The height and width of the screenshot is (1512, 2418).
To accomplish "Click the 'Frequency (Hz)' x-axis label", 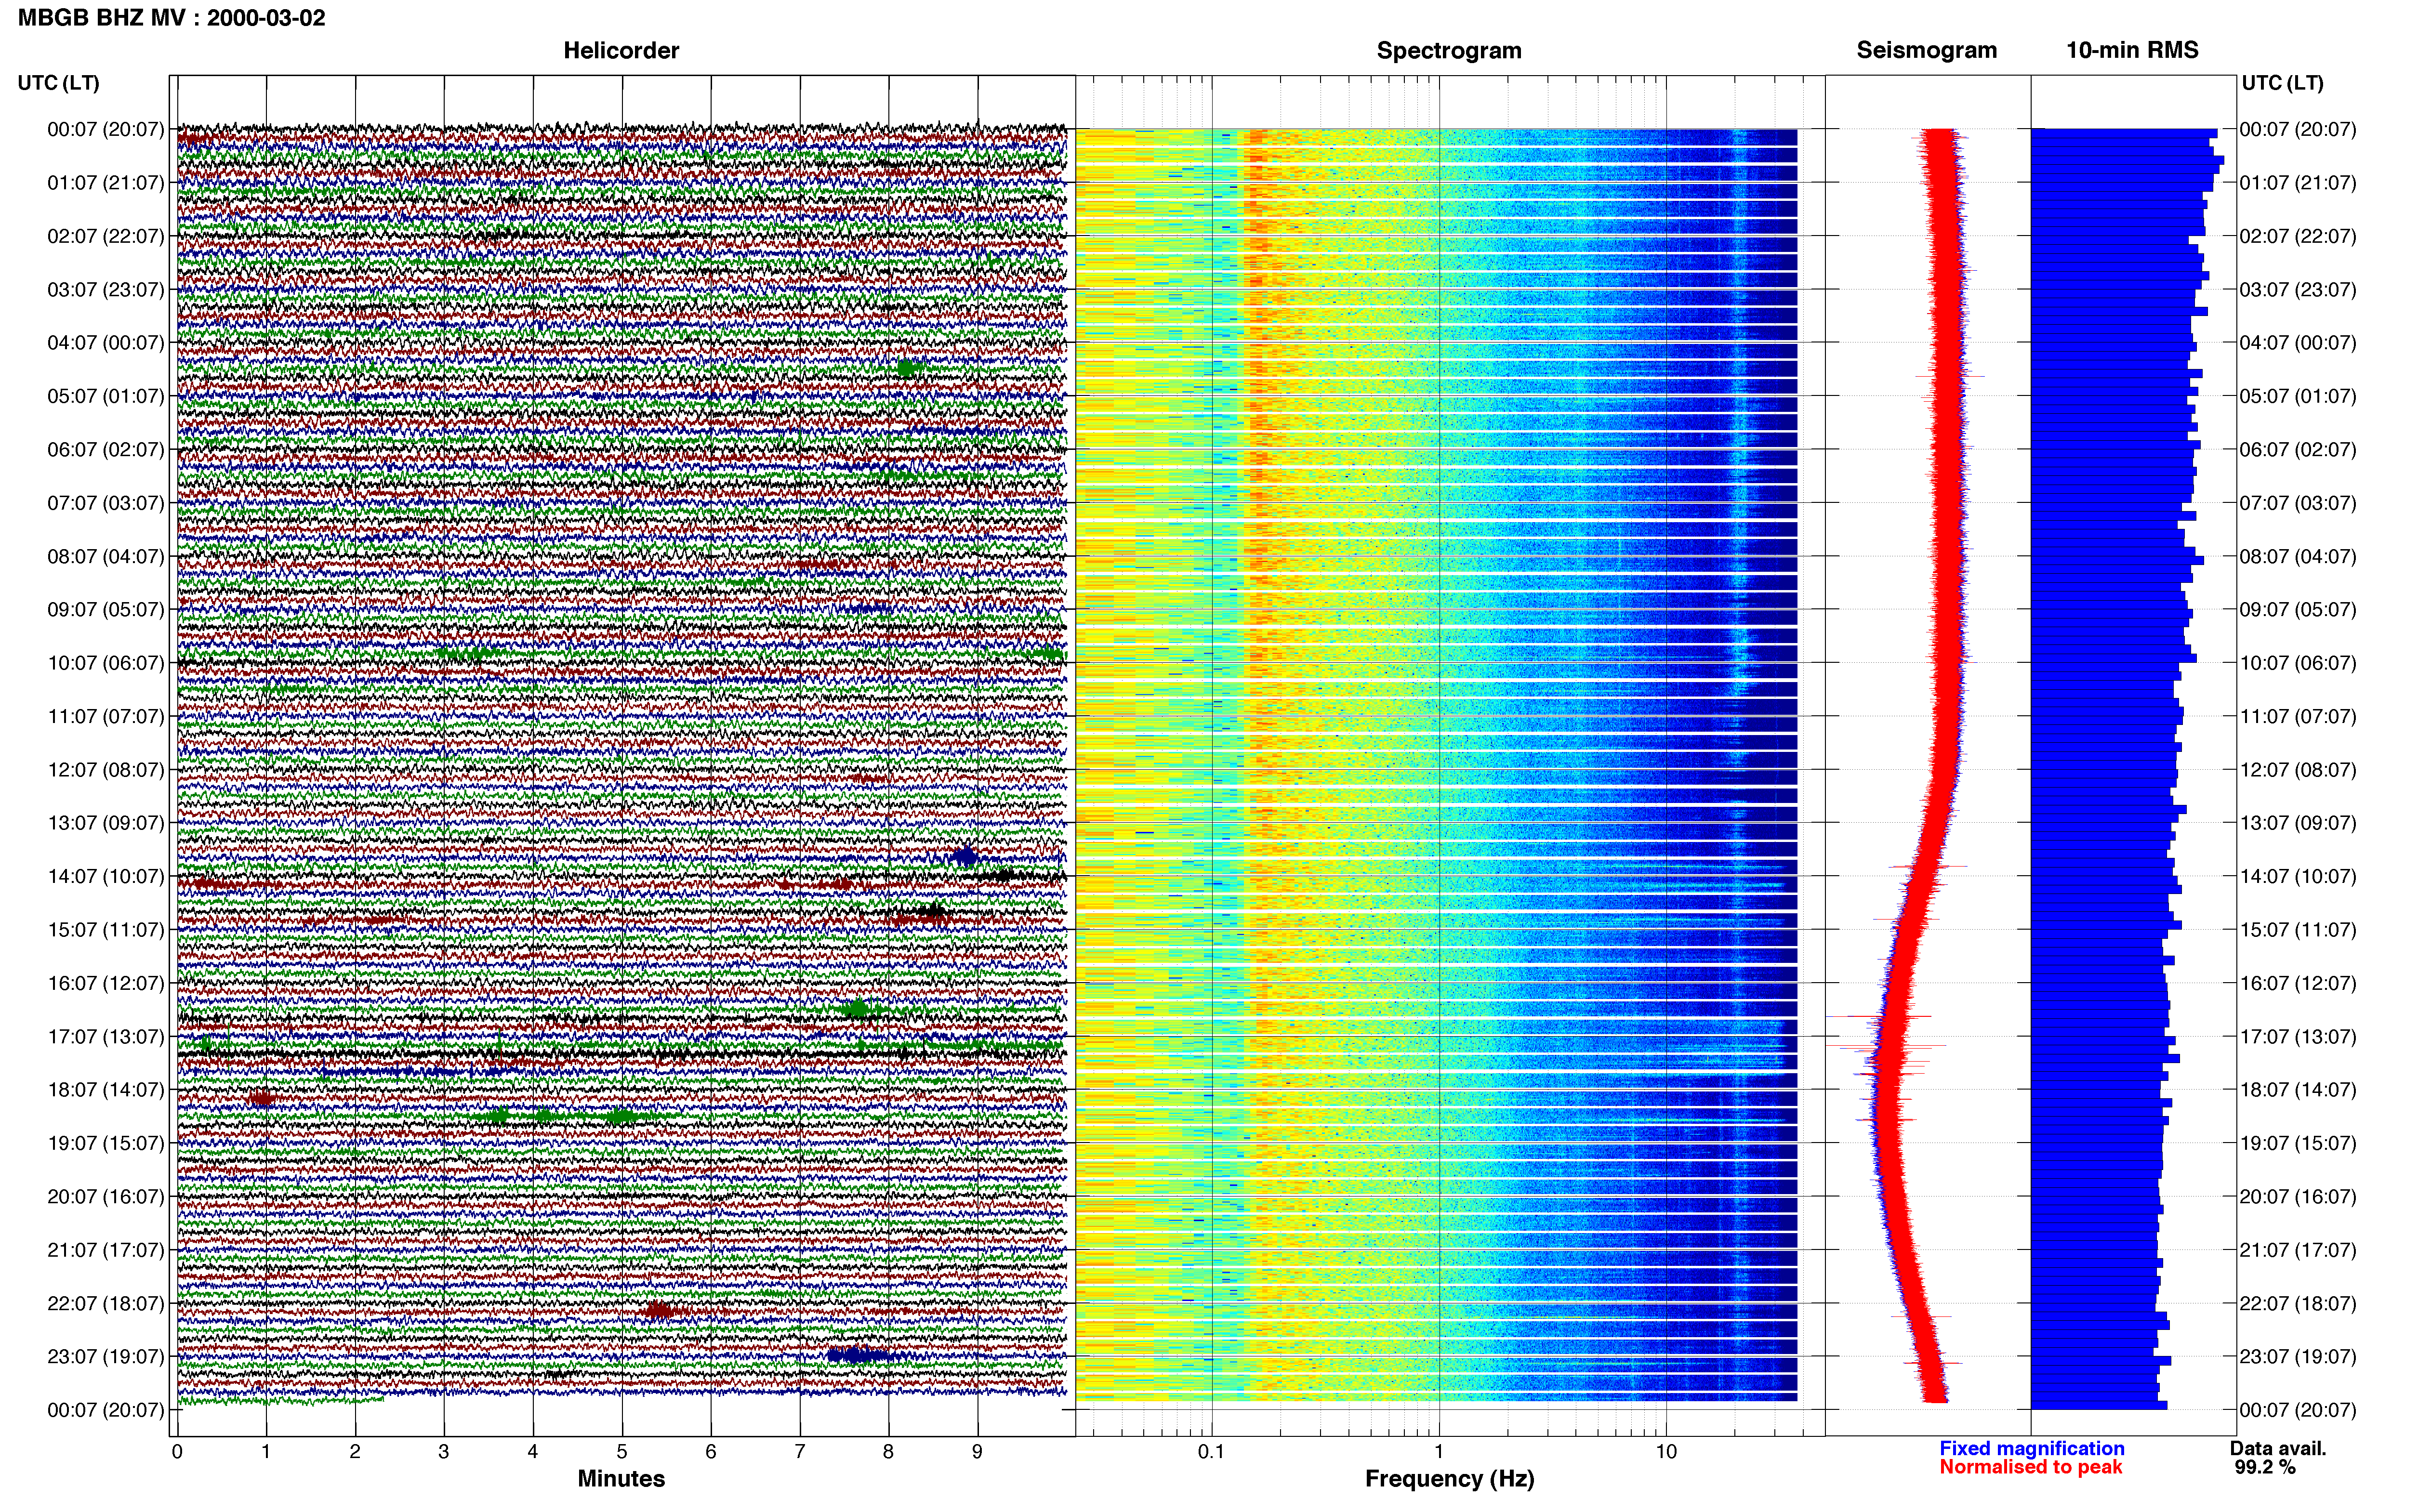I will 1449,1479.
